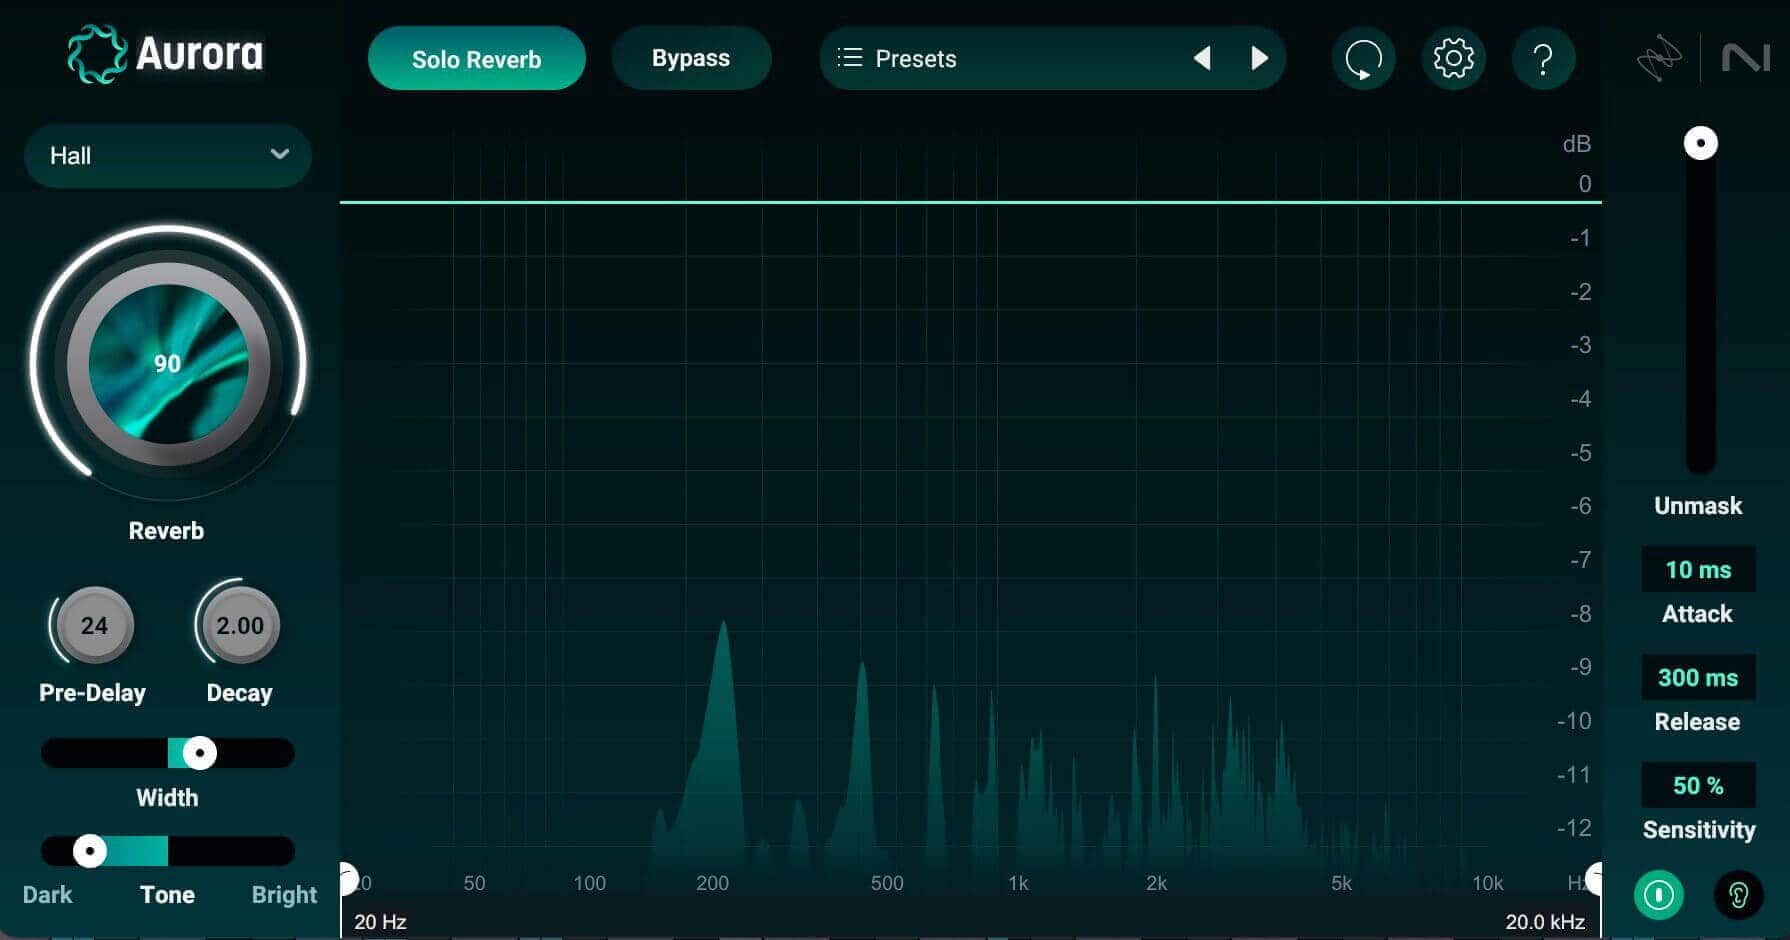Screen dimensions: 1790x940
Task: Toggle the Unmask listen ear icon
Action: click(1738, 895)
